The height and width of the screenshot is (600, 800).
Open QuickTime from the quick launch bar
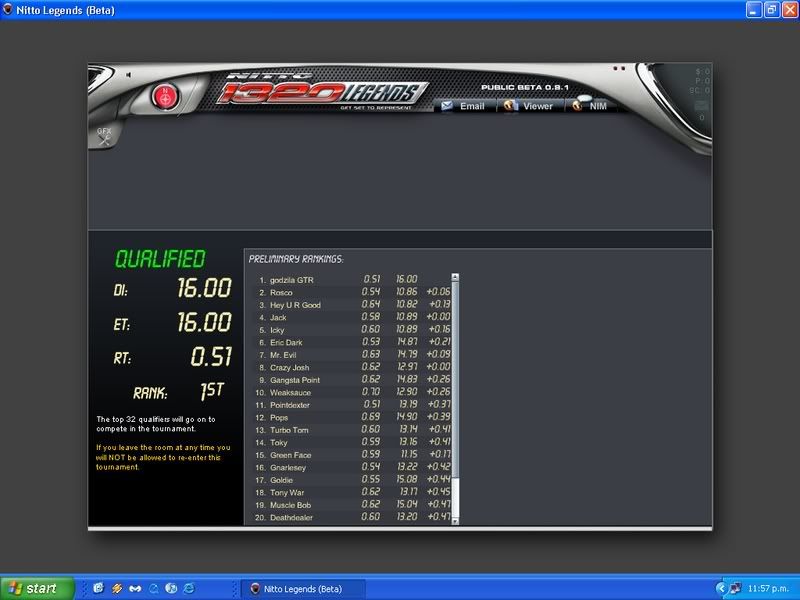click(x=155, y=588)
